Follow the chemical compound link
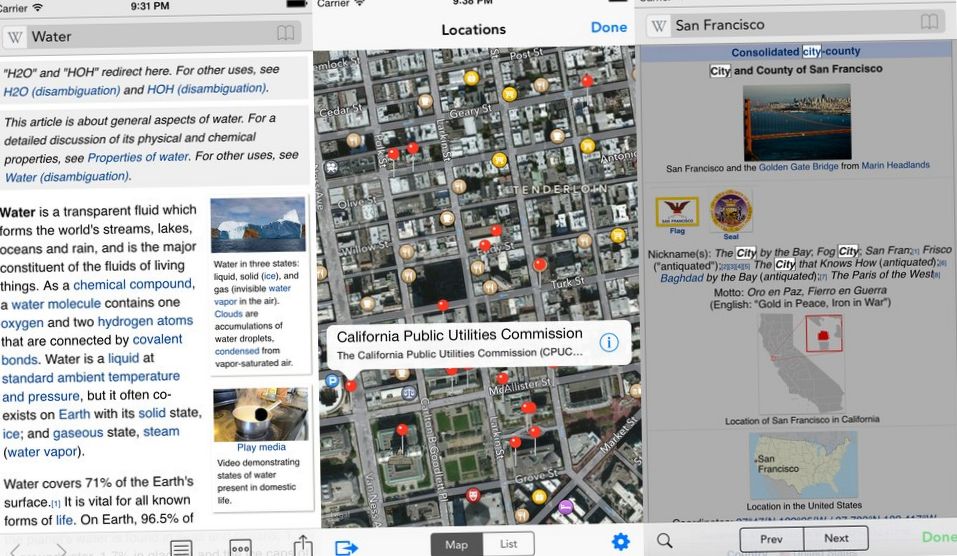This screenshot has width=957, height=556. tap(133, 284)
